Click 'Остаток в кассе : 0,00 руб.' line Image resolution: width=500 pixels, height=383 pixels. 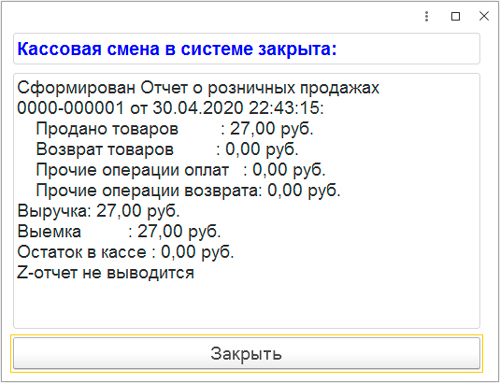[126, 252]
